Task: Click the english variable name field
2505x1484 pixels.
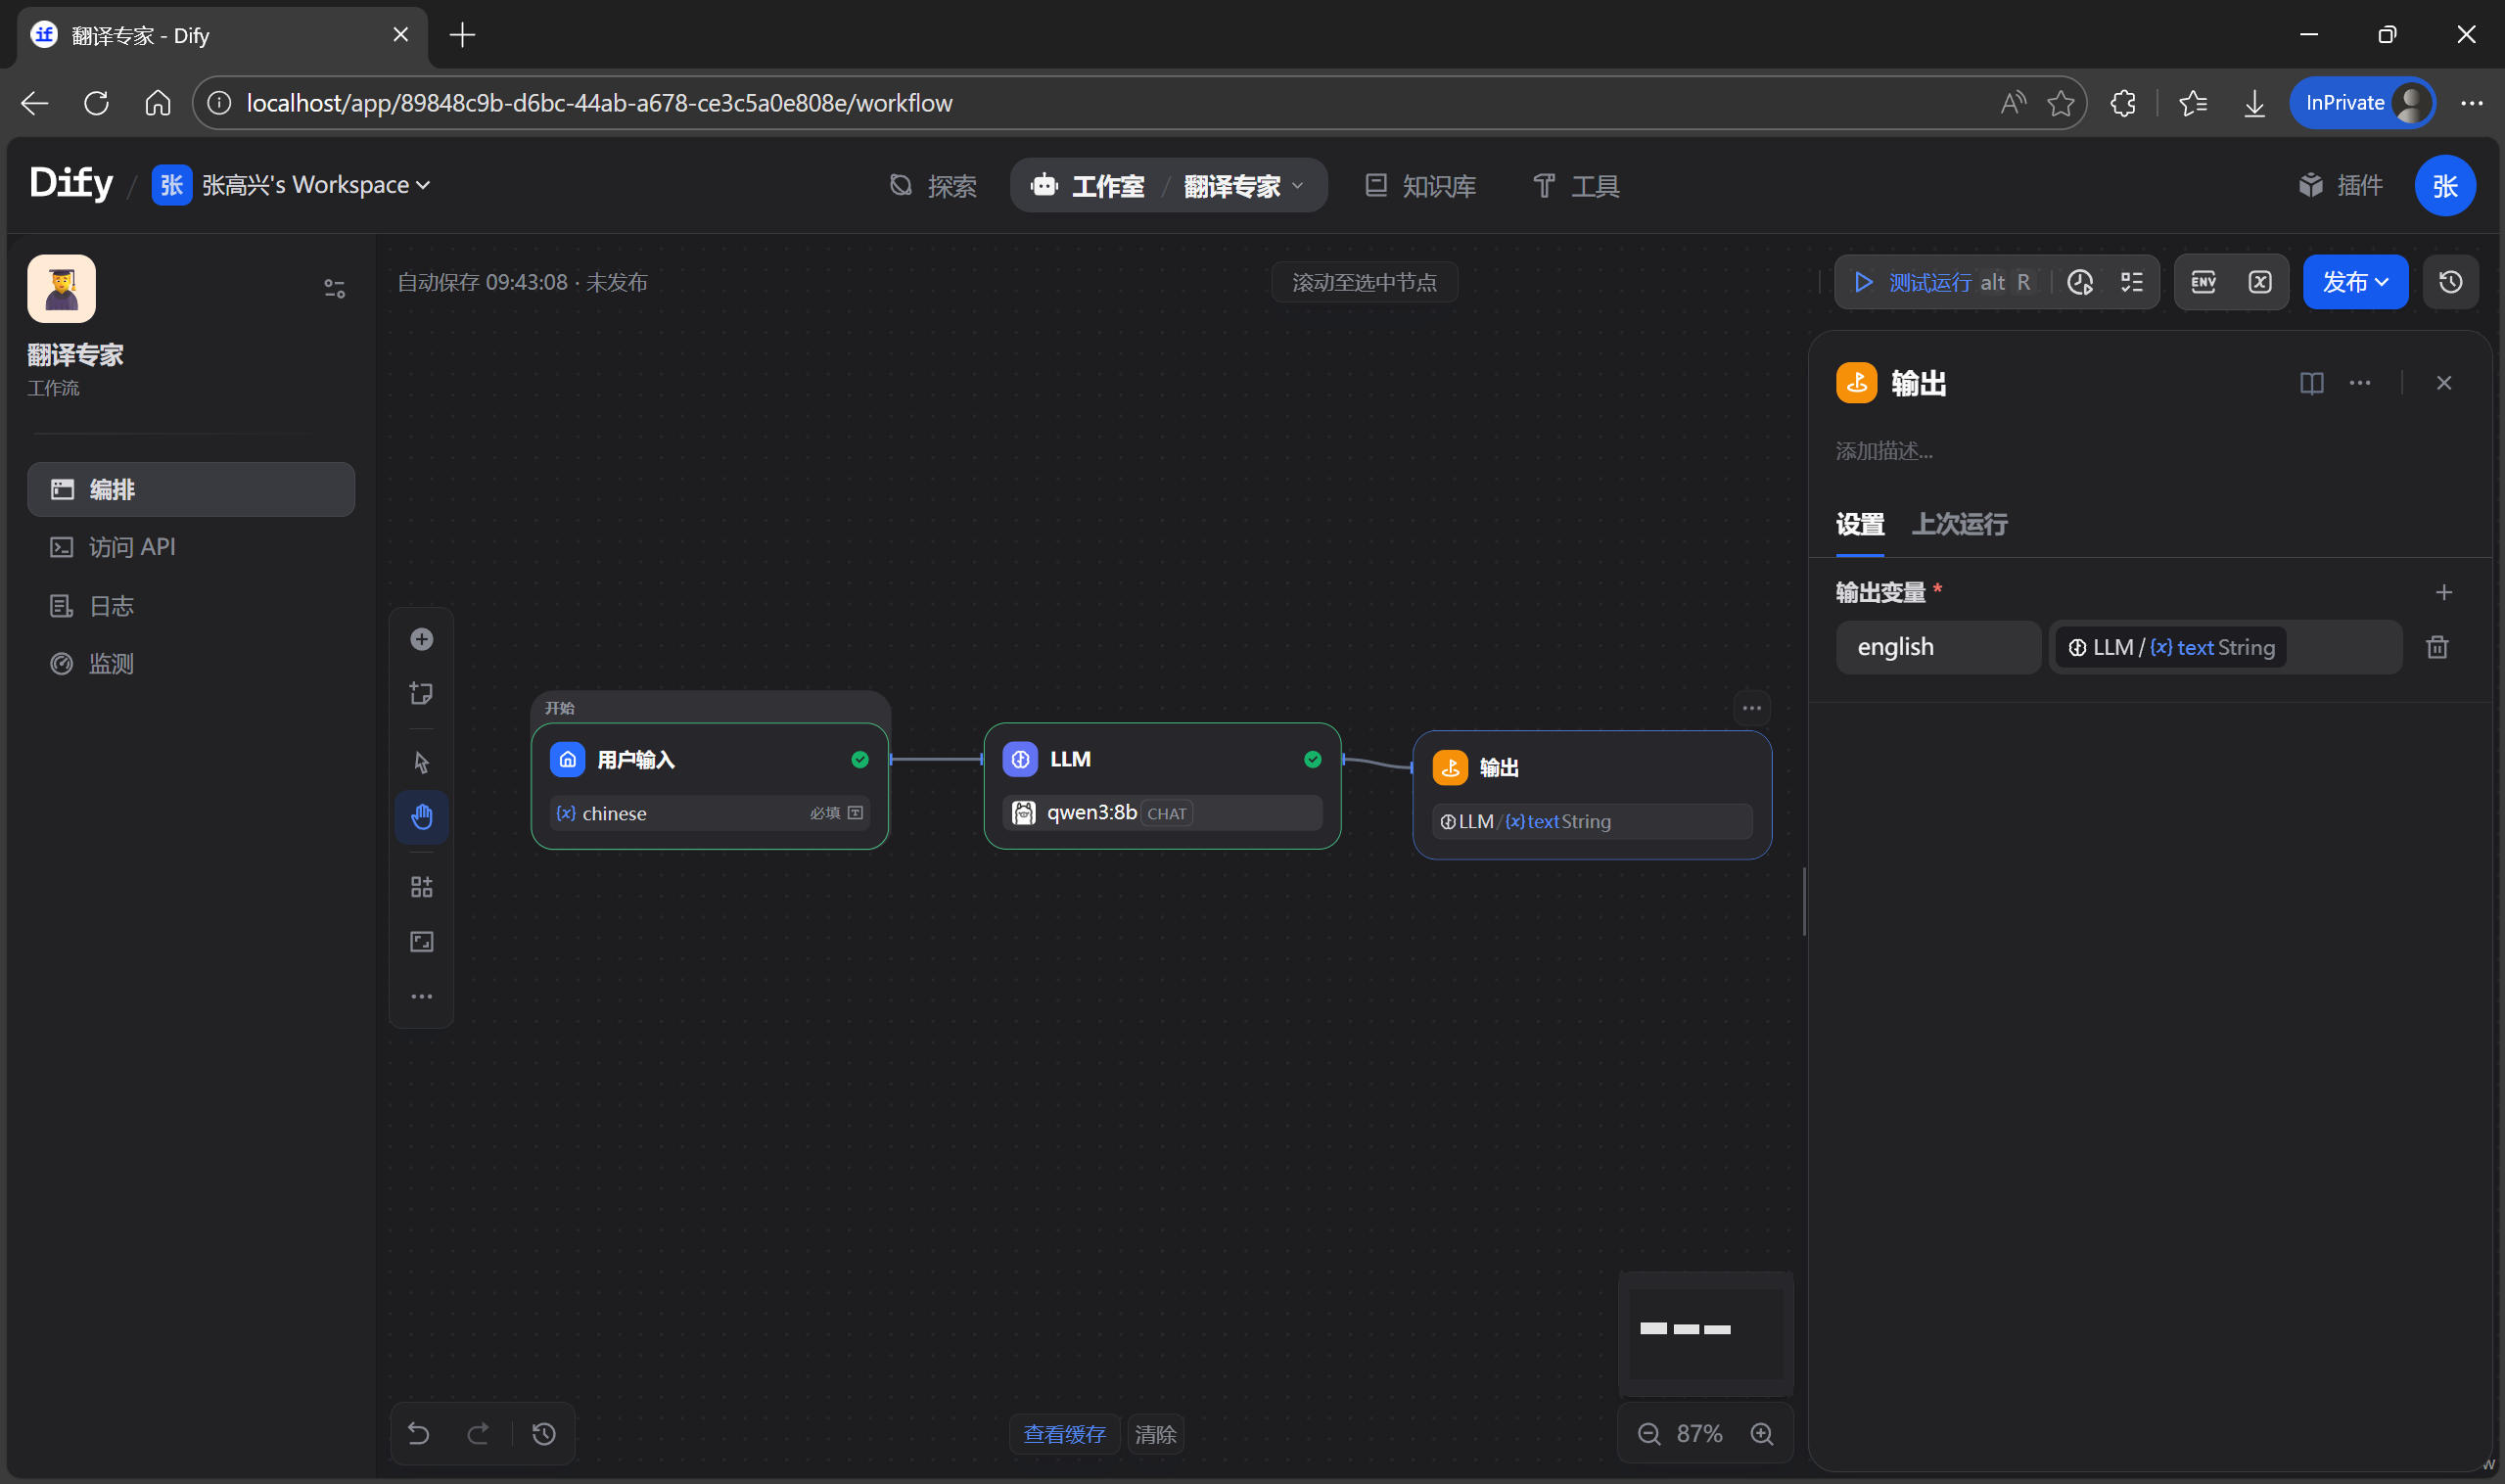Action: [1937, 647]
